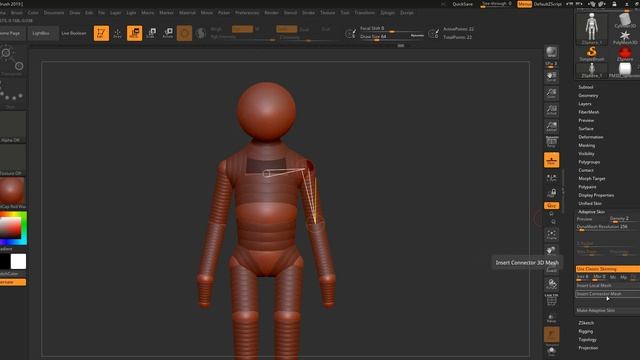Viewport: 640px width, 360px height.
Task: Expand the Polygroups sub-palette
Action: tap(589, 162)
